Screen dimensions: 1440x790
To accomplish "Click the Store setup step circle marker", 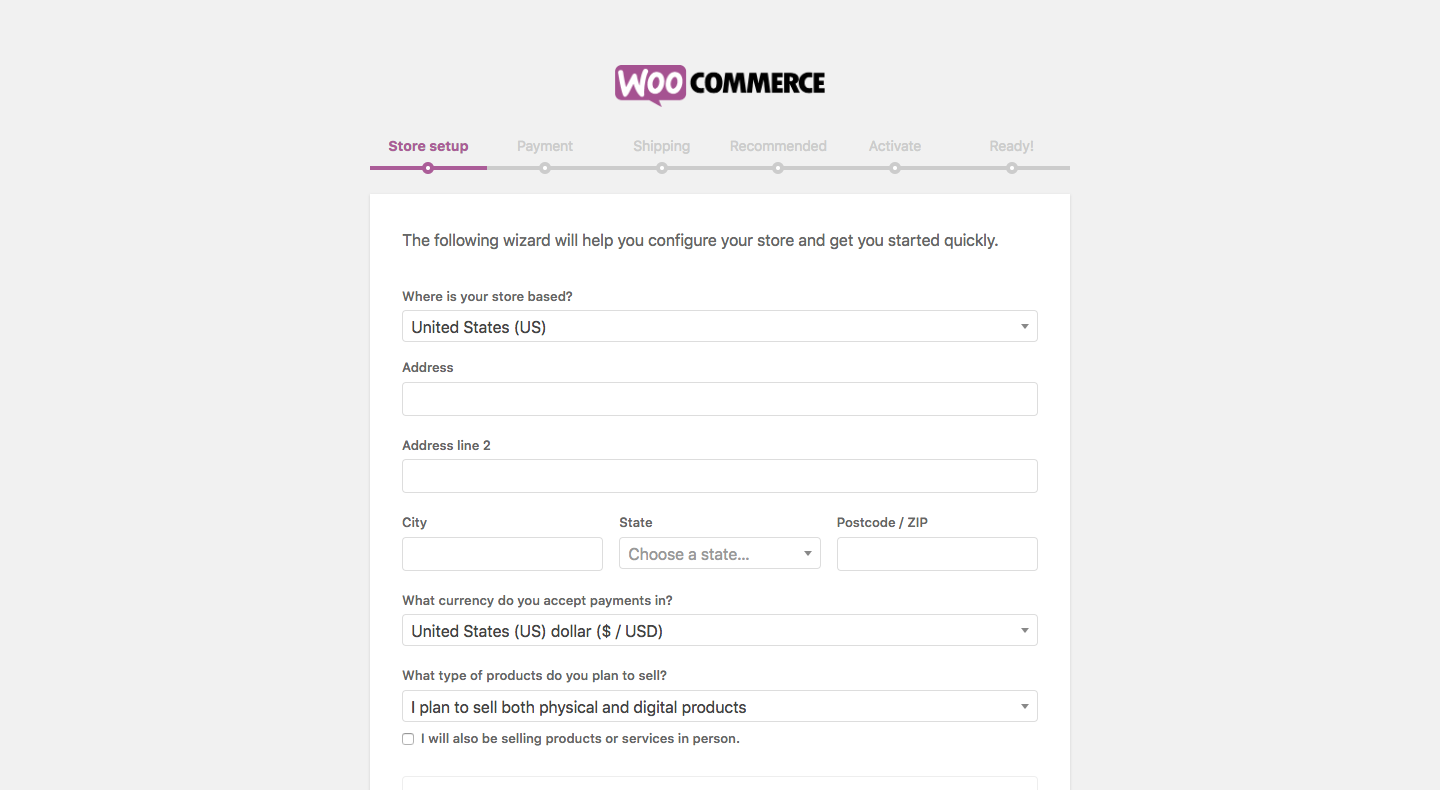I will [428, 168].
